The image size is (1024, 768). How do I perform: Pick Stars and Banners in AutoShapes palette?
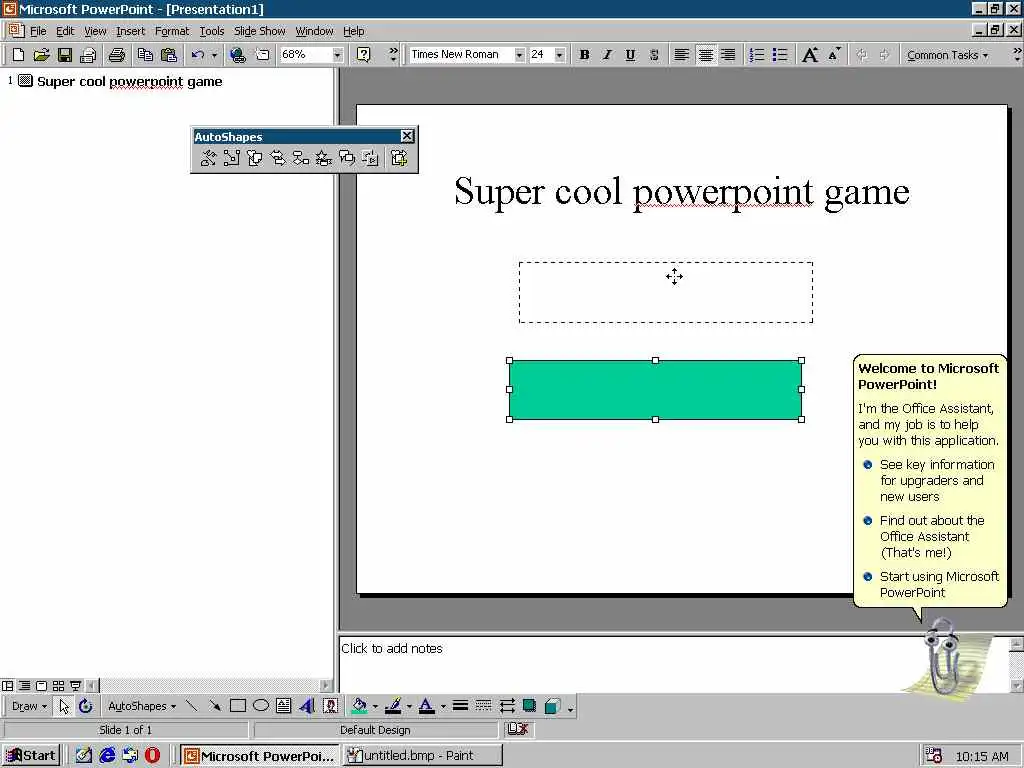tap(324, 157)
